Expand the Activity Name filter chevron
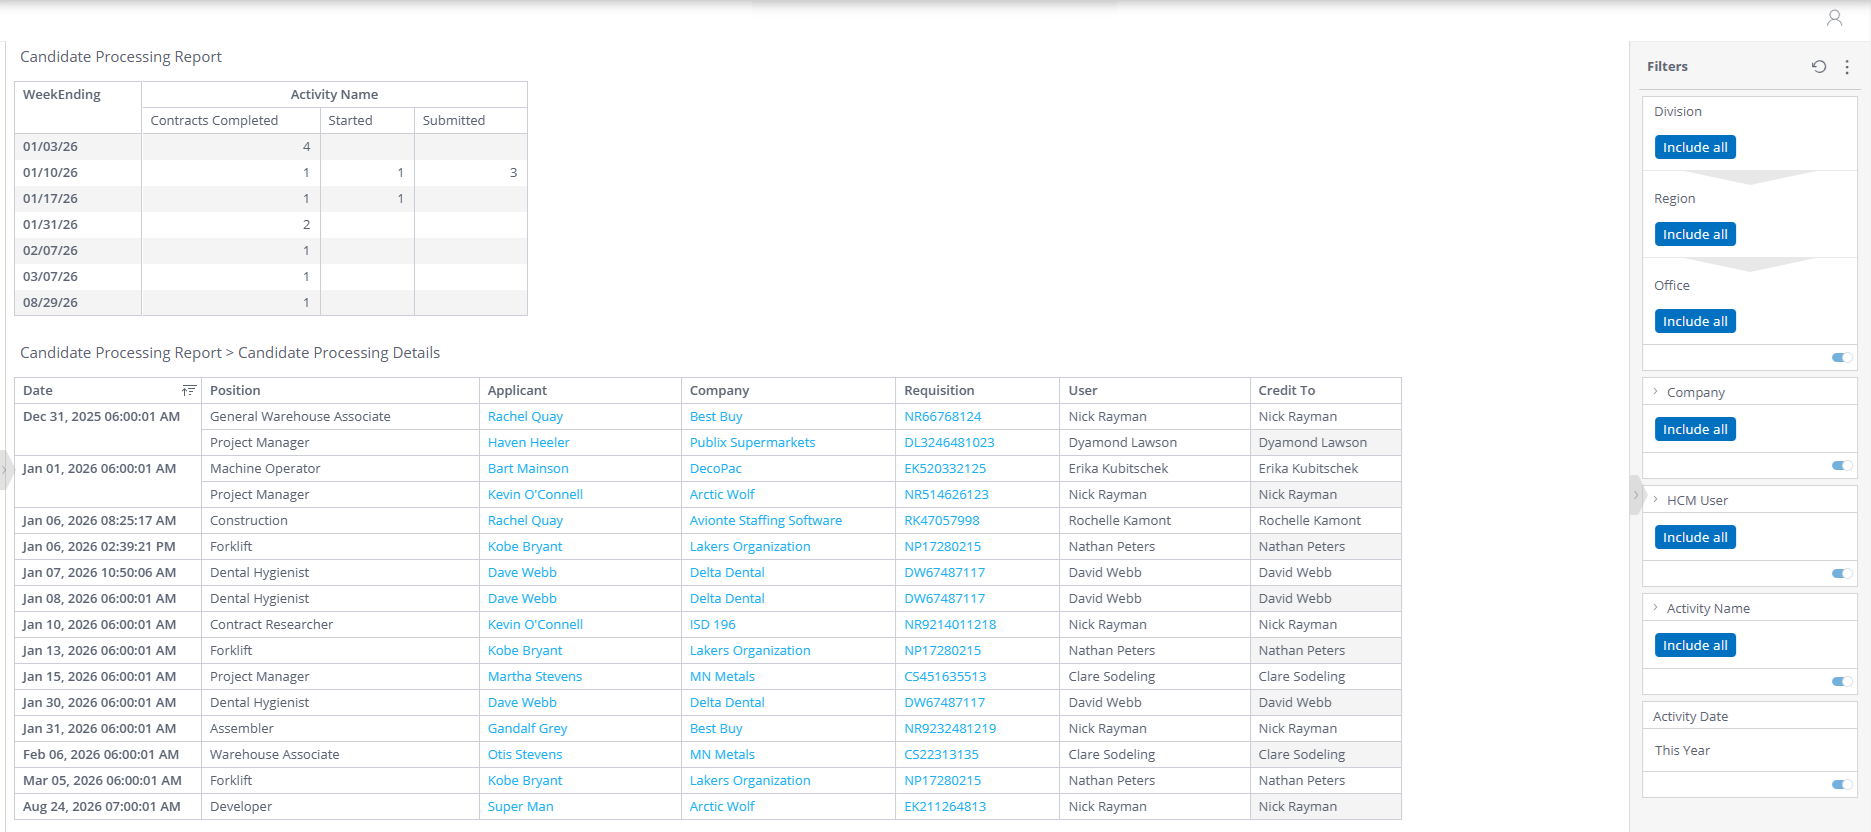This screenshot has width=1871, height=832. tap(1656, 607)
